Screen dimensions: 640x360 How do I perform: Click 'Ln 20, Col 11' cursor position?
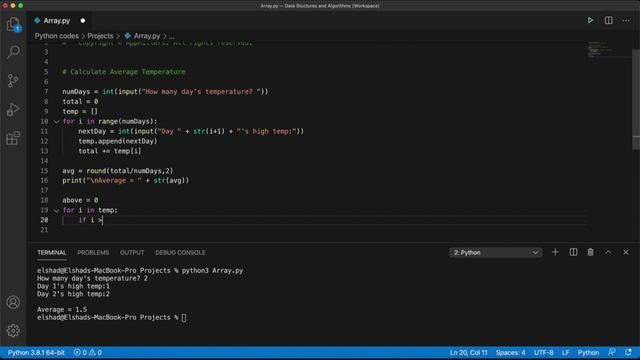coord(469,353)
